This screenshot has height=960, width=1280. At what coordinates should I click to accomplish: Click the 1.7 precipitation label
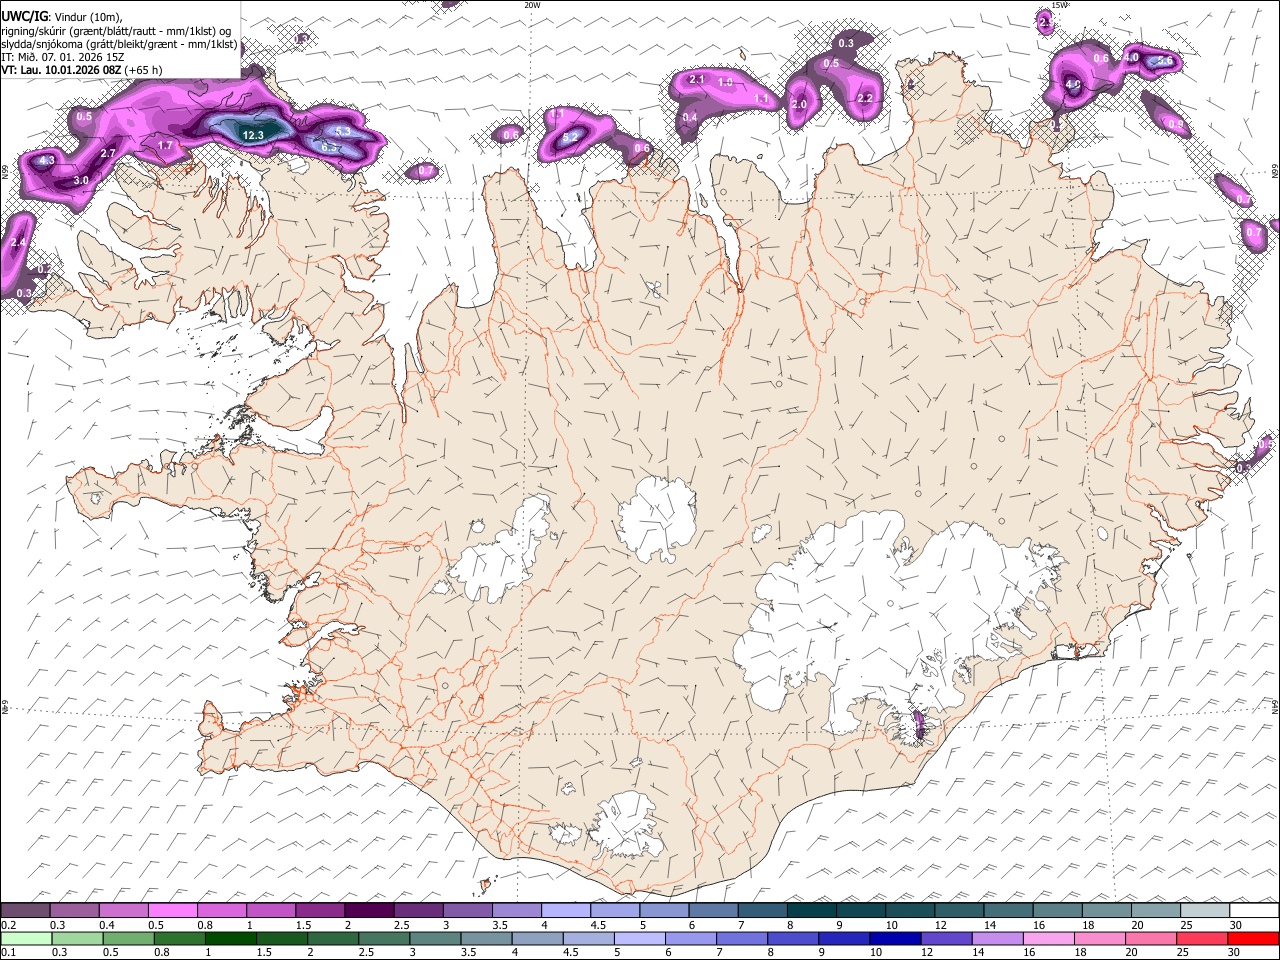166,145
